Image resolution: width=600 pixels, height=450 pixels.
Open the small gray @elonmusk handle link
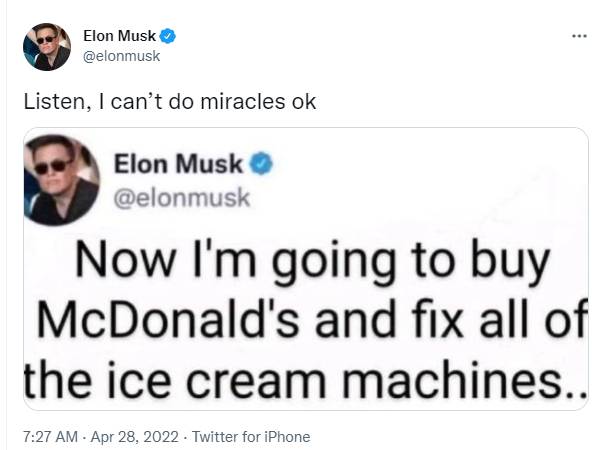(122, 56)
